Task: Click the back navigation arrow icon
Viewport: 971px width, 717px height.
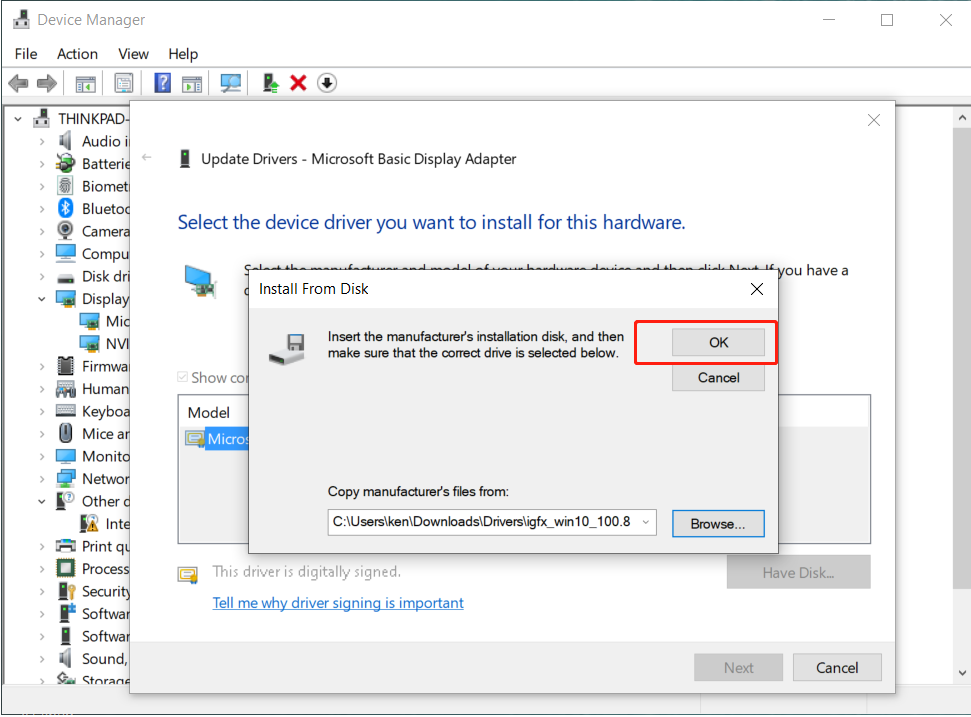Action: tap(18, 82)
